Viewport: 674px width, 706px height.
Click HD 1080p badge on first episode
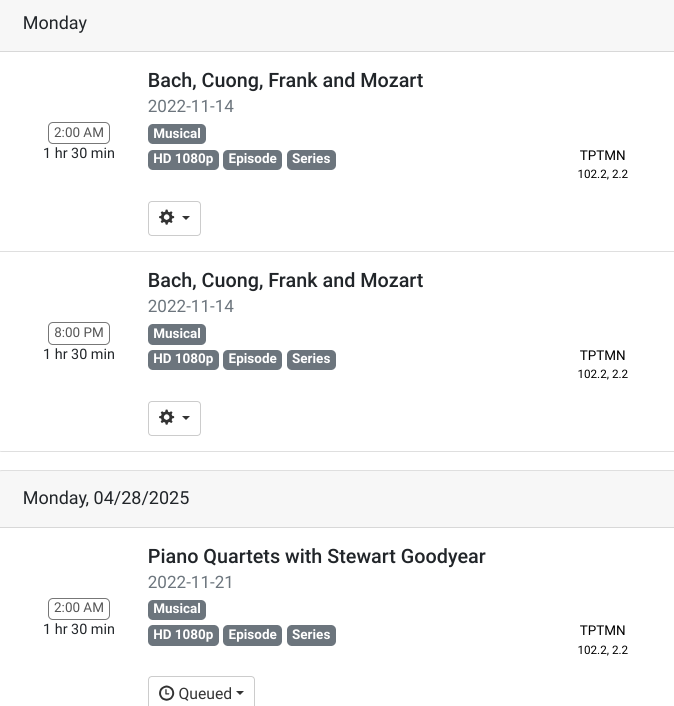click(184, 159)
